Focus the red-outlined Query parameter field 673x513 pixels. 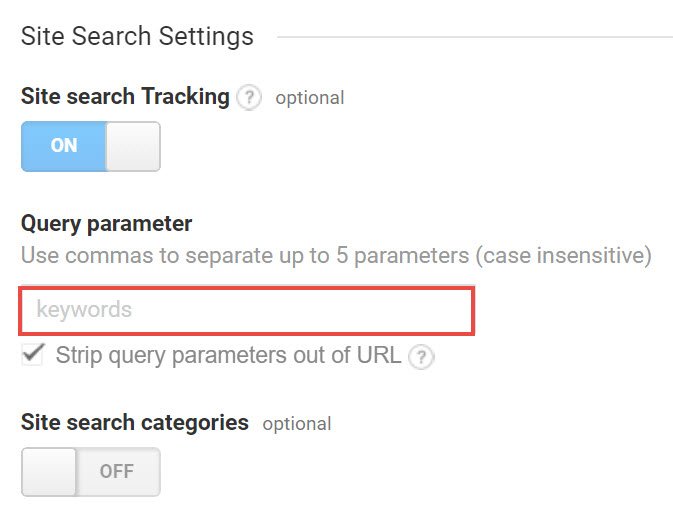click(246, 310)
